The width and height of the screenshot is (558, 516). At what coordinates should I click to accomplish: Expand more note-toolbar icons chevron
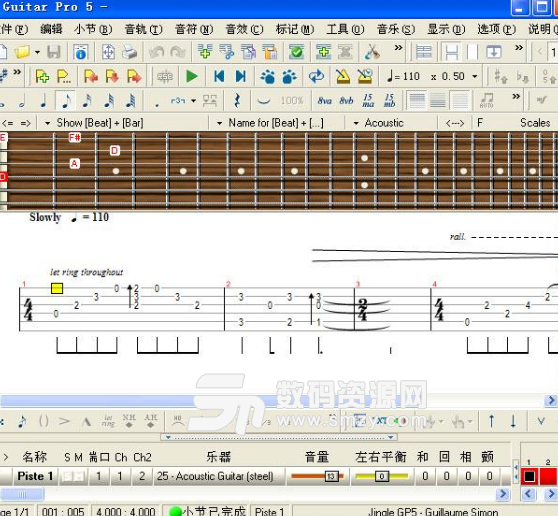(x=516, y=96)
